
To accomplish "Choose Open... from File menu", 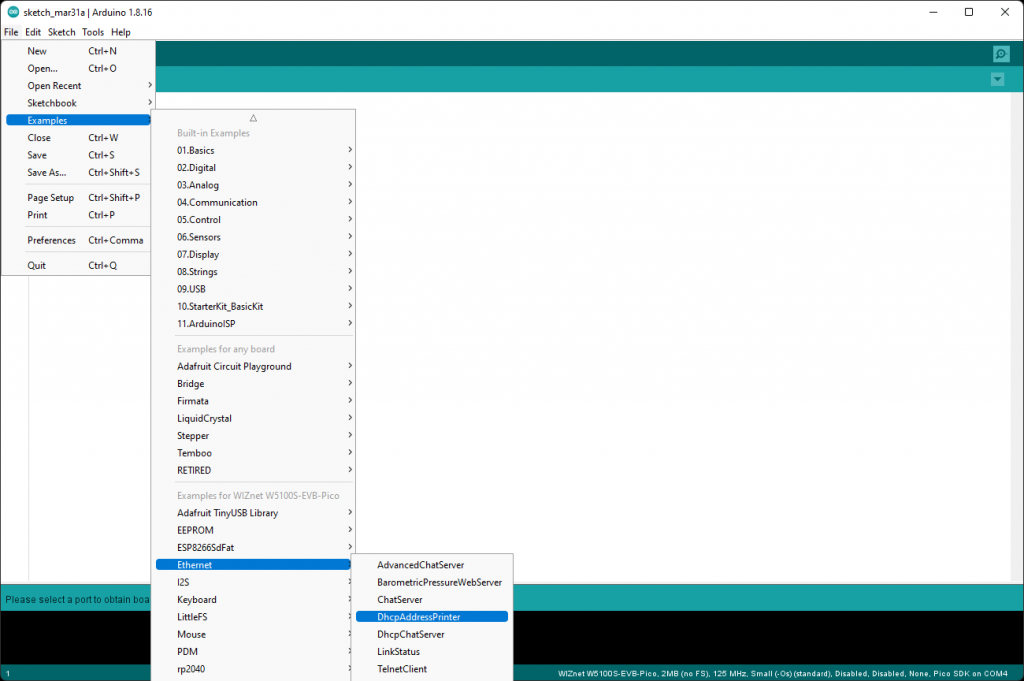I will tap(78, 69).
